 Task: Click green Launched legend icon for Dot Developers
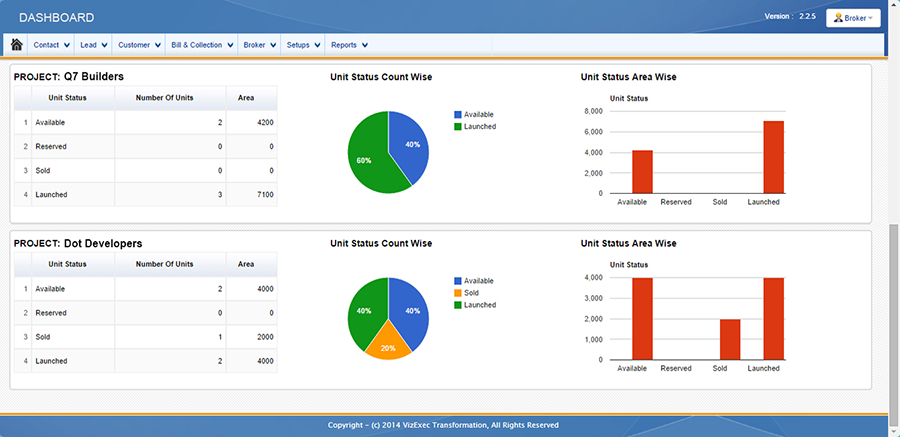tap(458, 305)
